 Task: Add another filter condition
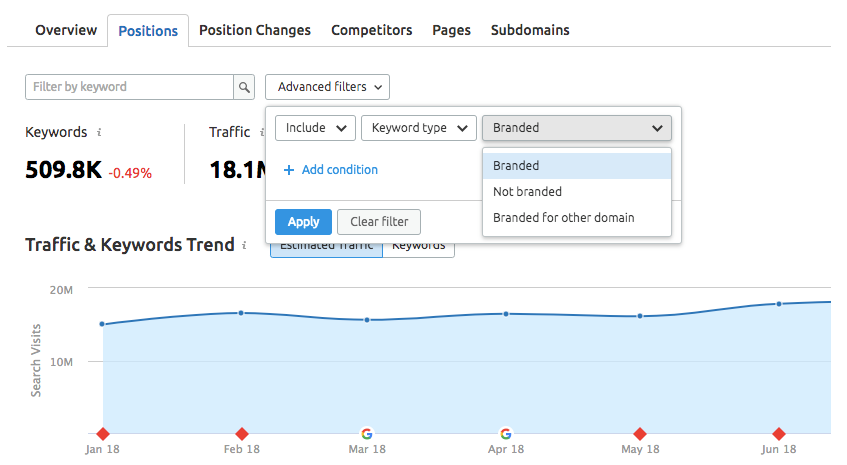[x=331, y=170]
